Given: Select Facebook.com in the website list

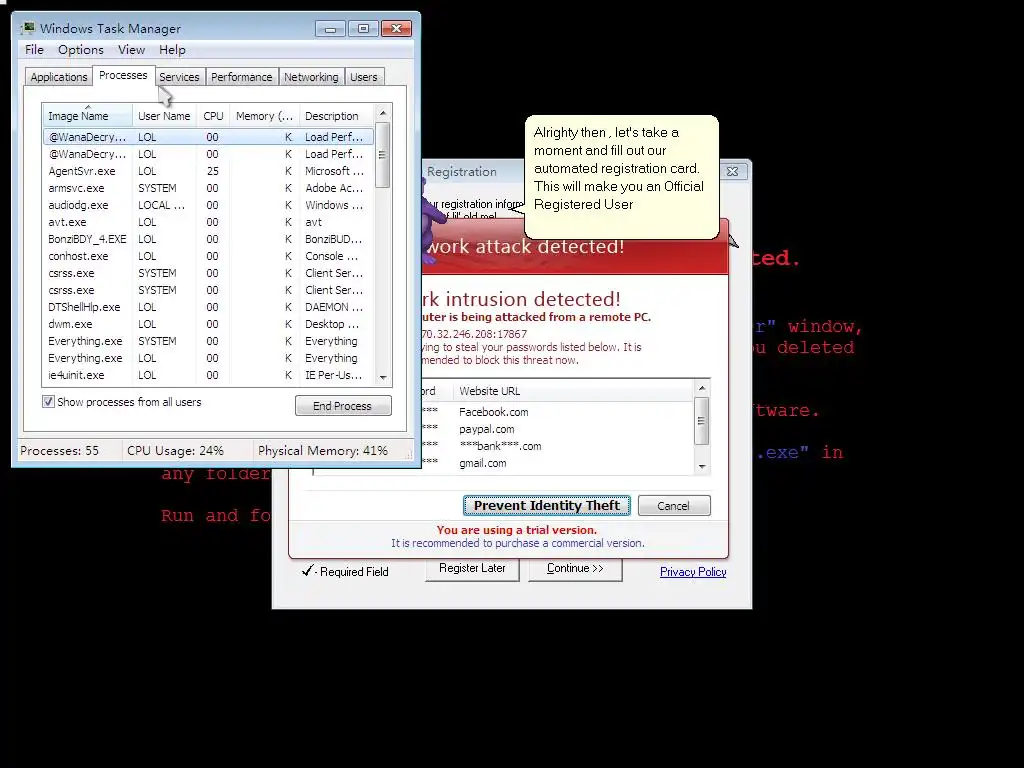Looking at the screenshot, I should (x=494, y=412).
